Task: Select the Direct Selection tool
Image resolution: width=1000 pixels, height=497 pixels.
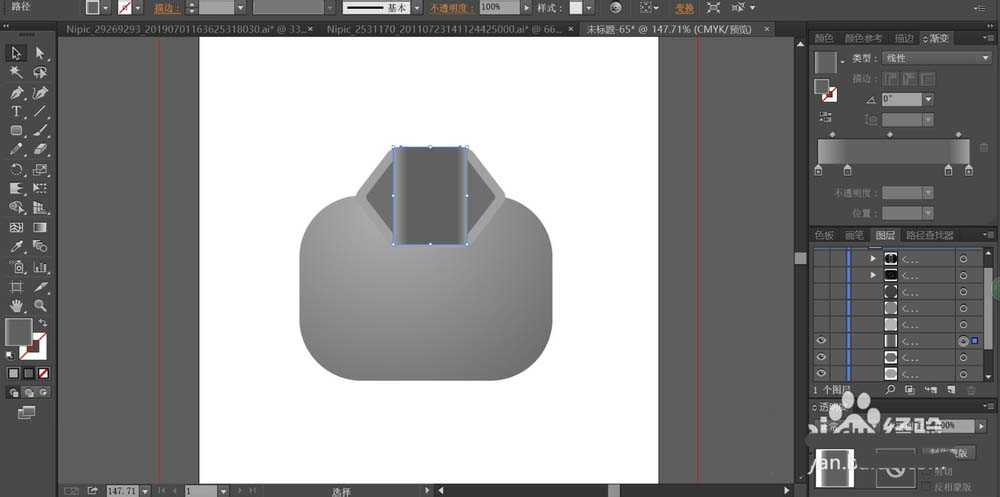Action: click(40, 53)
